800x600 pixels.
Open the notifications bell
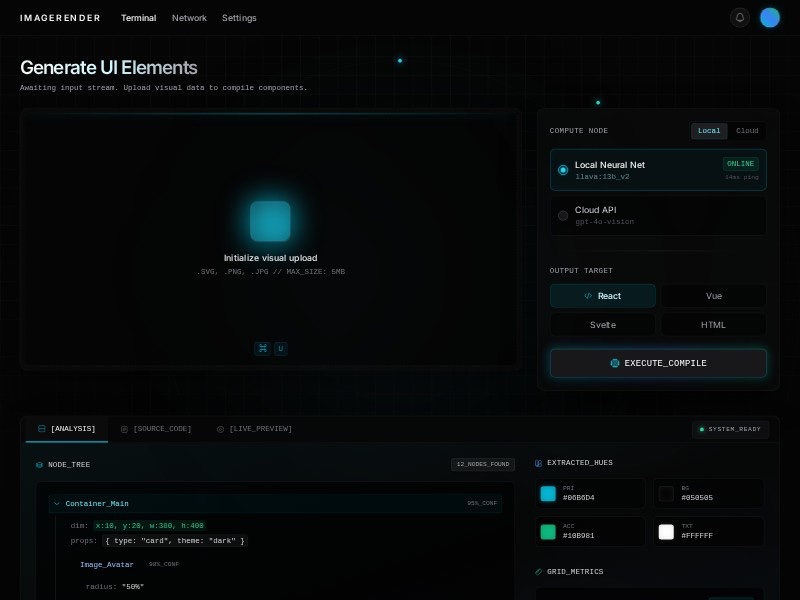point(740,17)
